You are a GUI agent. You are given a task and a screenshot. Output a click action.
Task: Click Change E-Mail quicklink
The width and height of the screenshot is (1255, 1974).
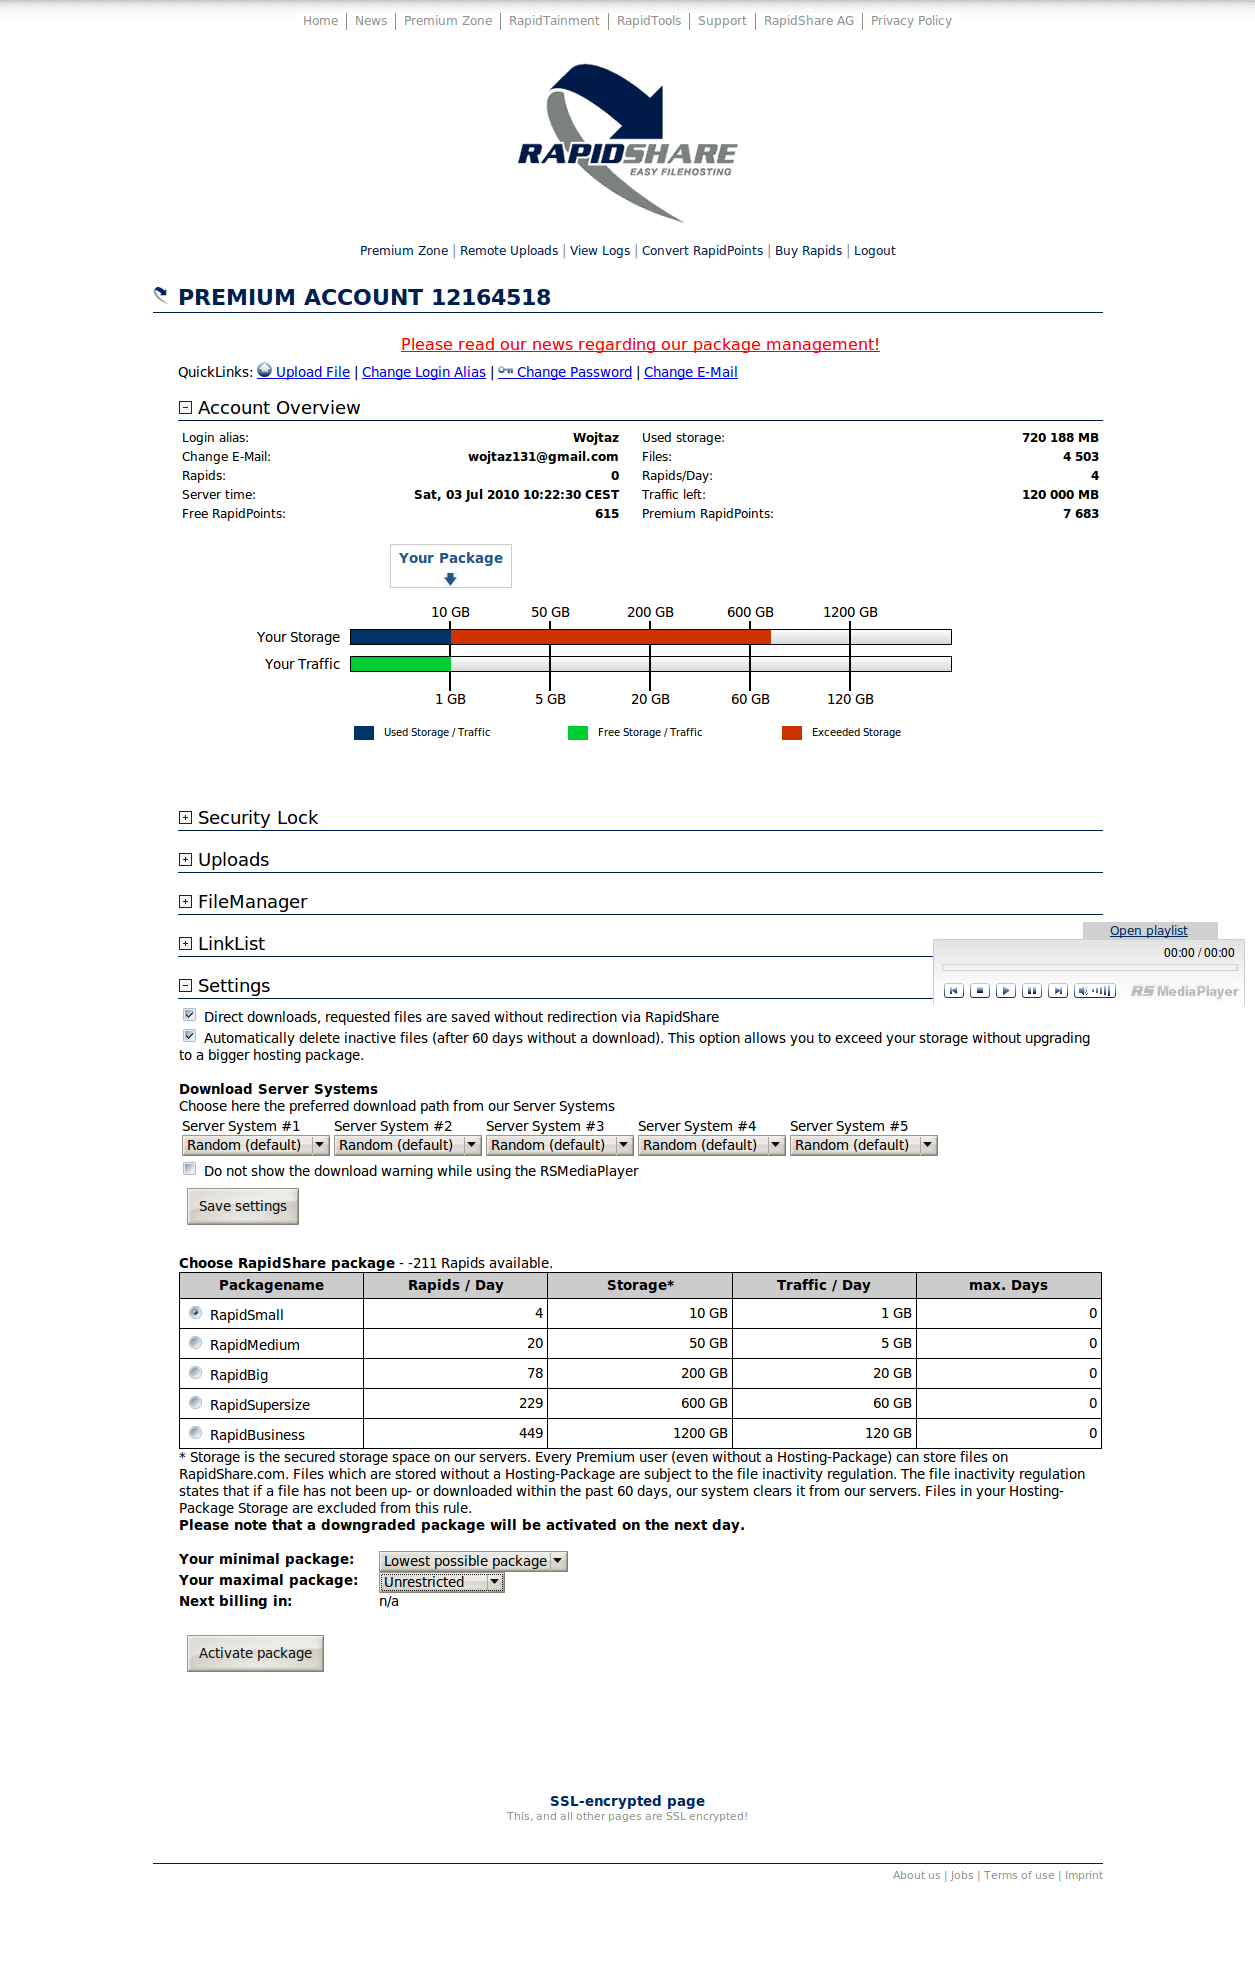pos(691,372)
